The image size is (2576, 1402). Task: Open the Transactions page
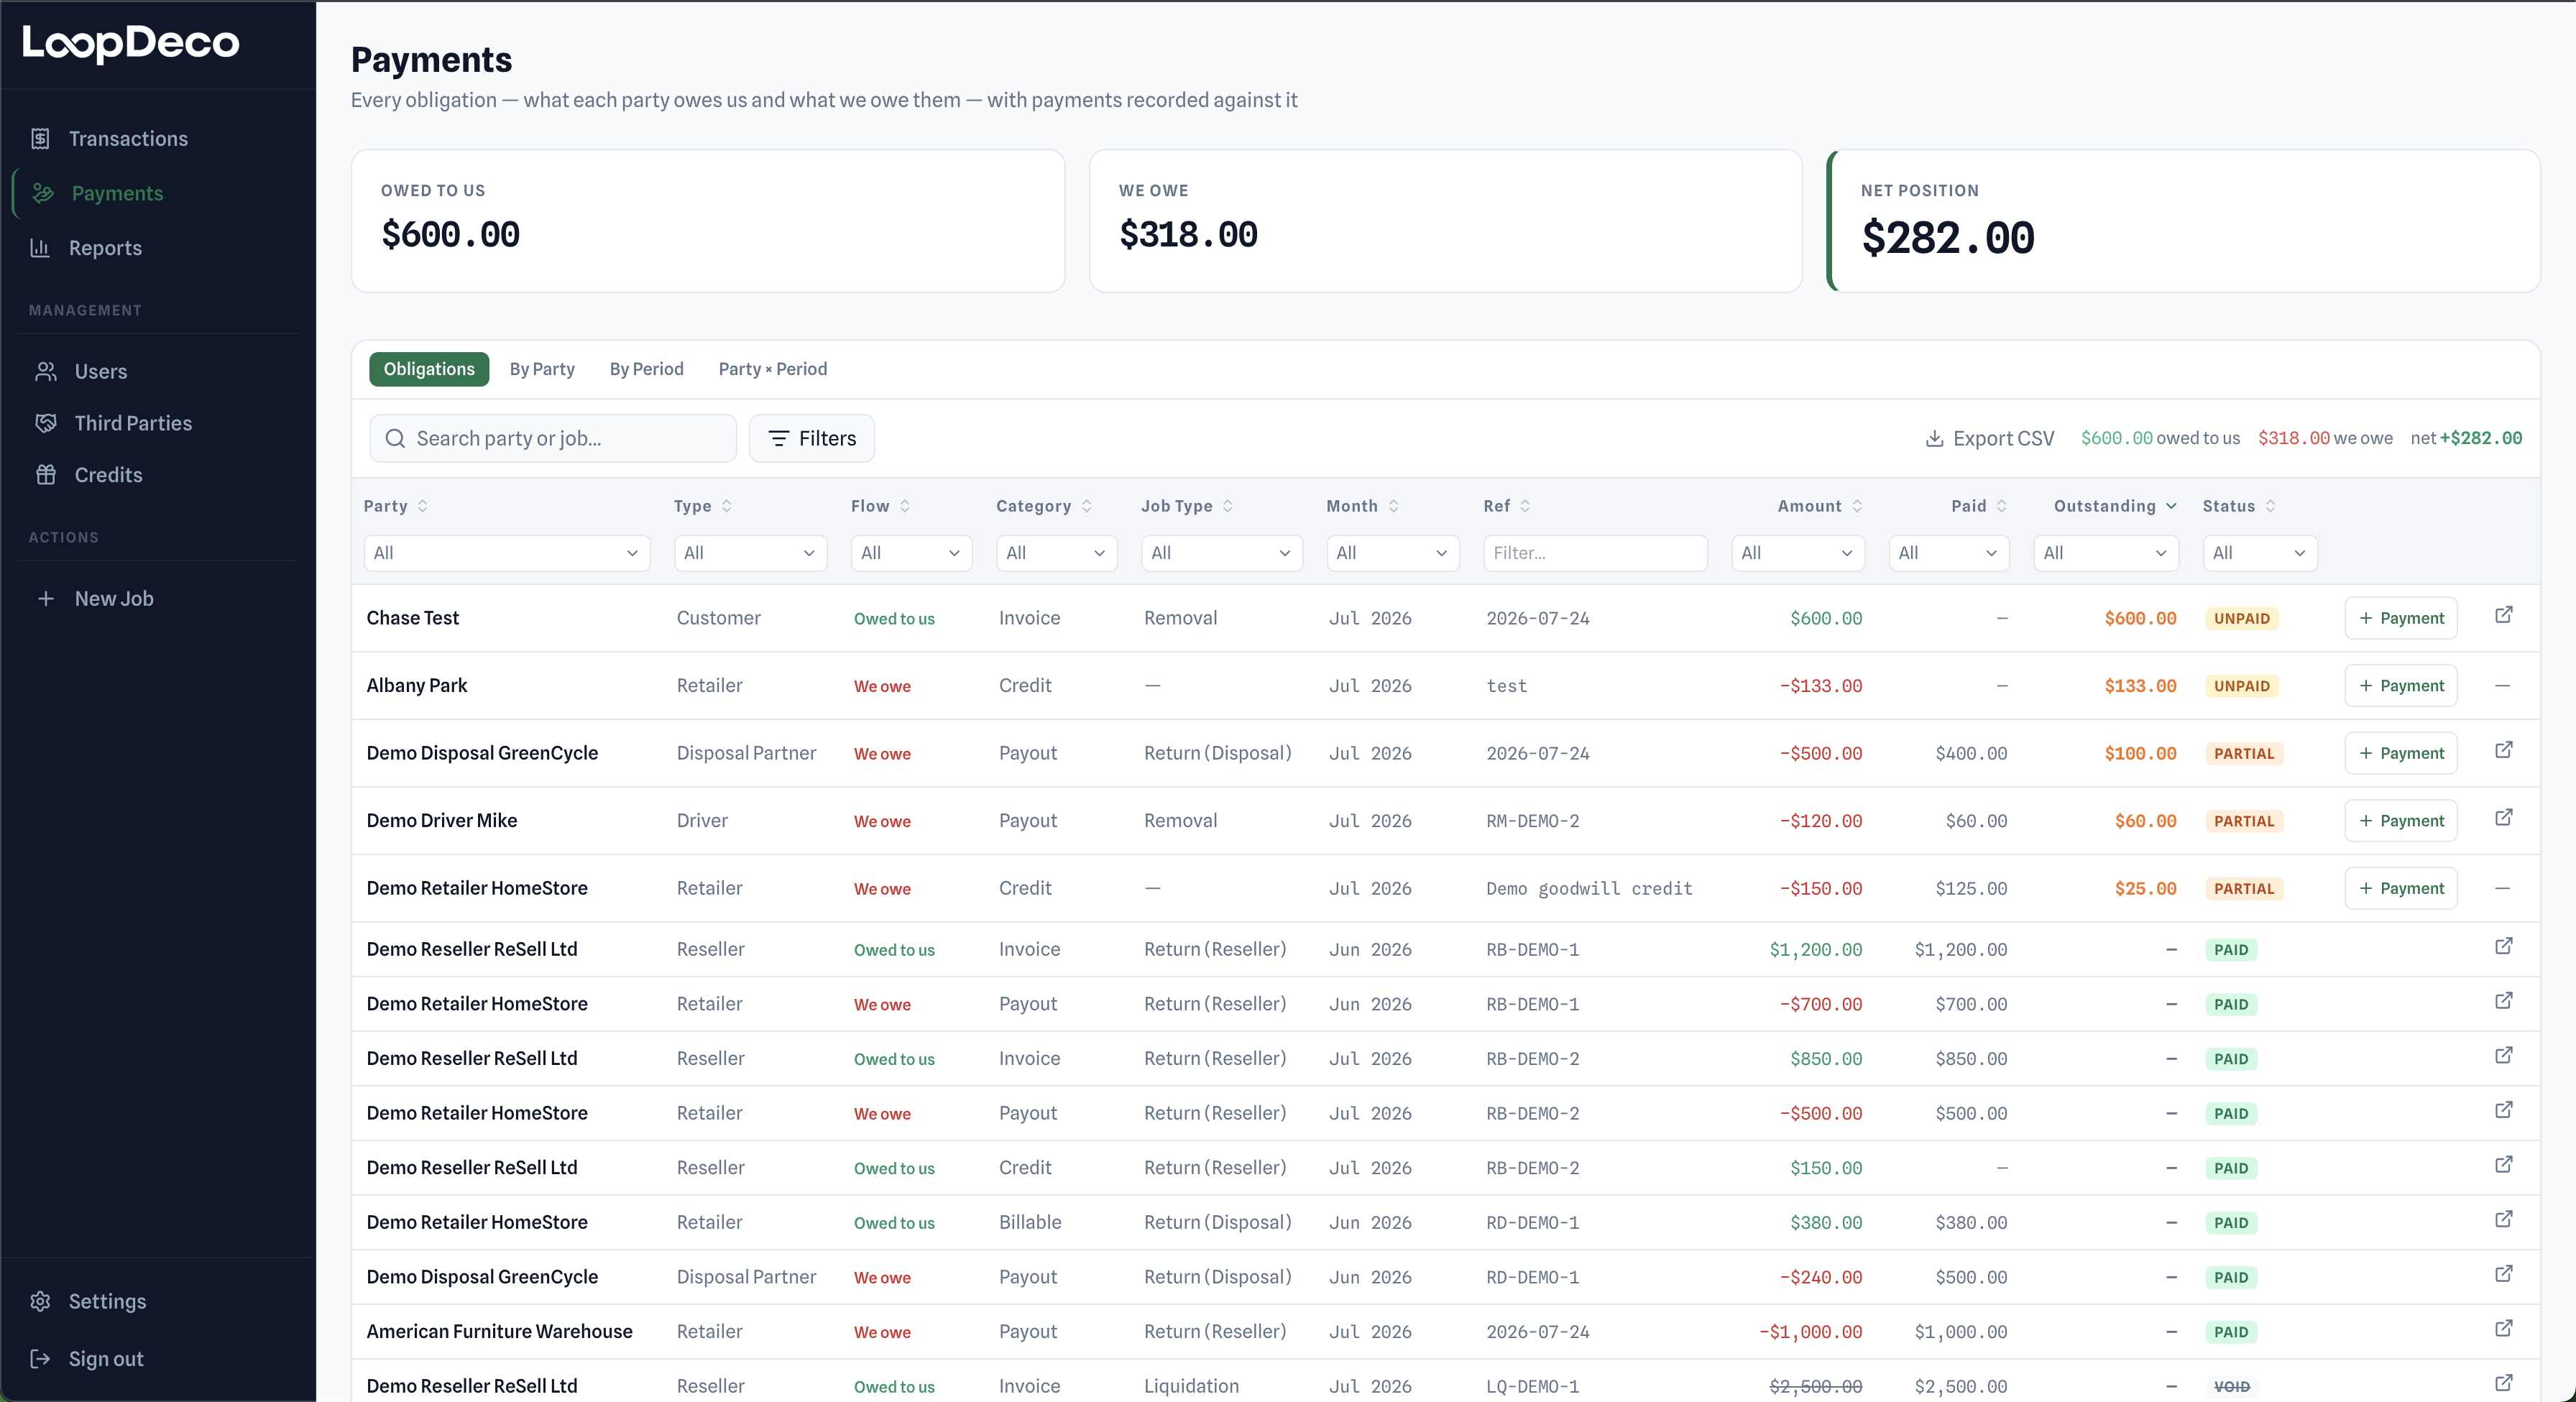(x=128, y=139)
